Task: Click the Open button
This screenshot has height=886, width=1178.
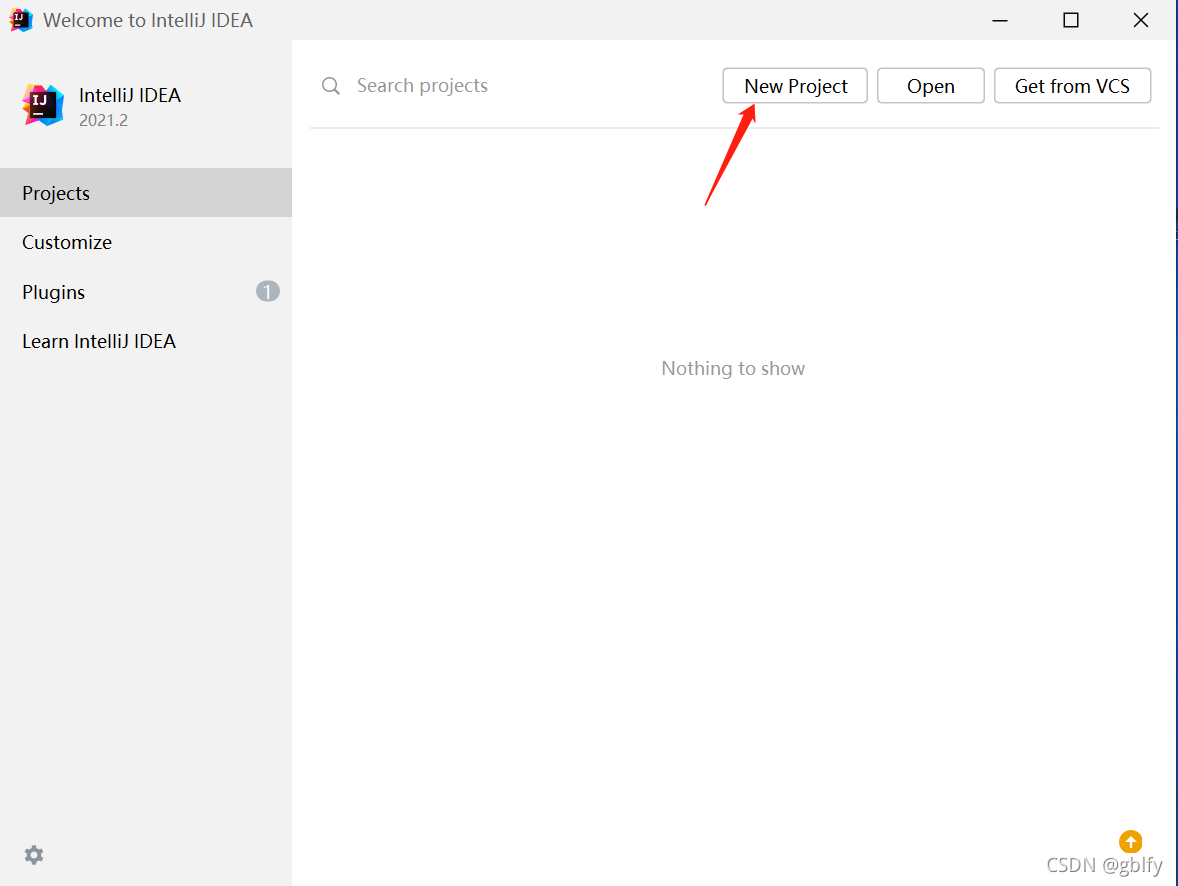Action: pyautogui.click(x=930, y=86)
